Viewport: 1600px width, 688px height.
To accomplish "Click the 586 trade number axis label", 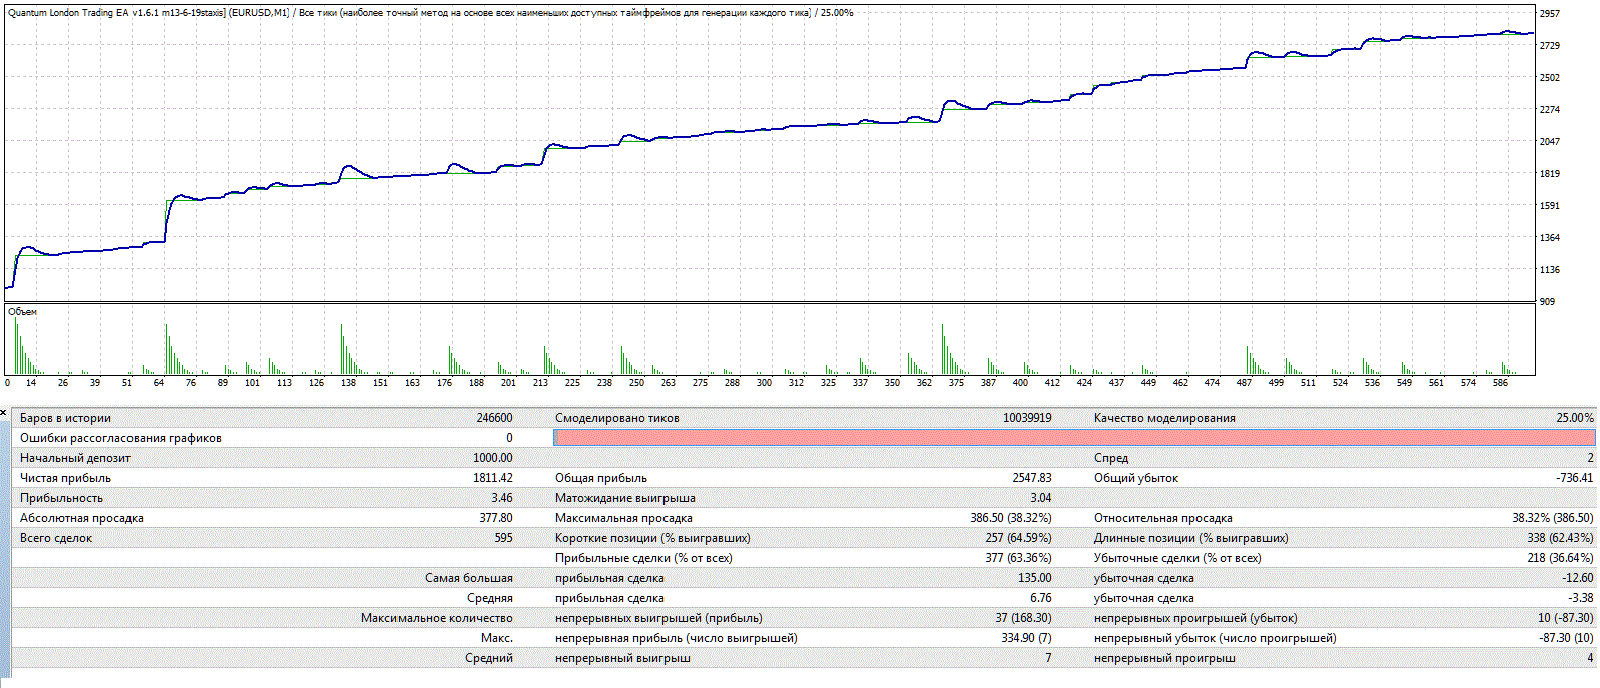I will (1500, 383).
